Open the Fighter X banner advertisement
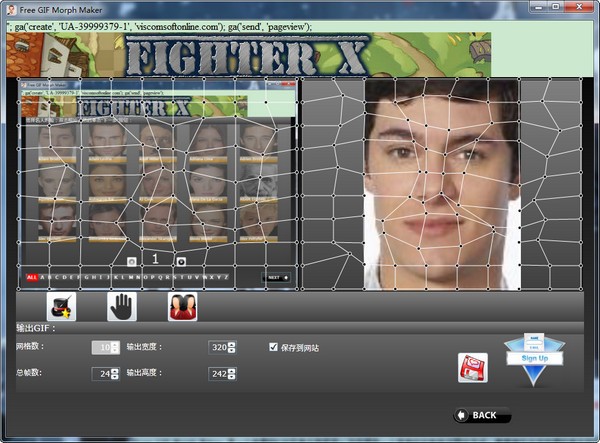This screenshot has width=600, height=443. click(249, 55)
